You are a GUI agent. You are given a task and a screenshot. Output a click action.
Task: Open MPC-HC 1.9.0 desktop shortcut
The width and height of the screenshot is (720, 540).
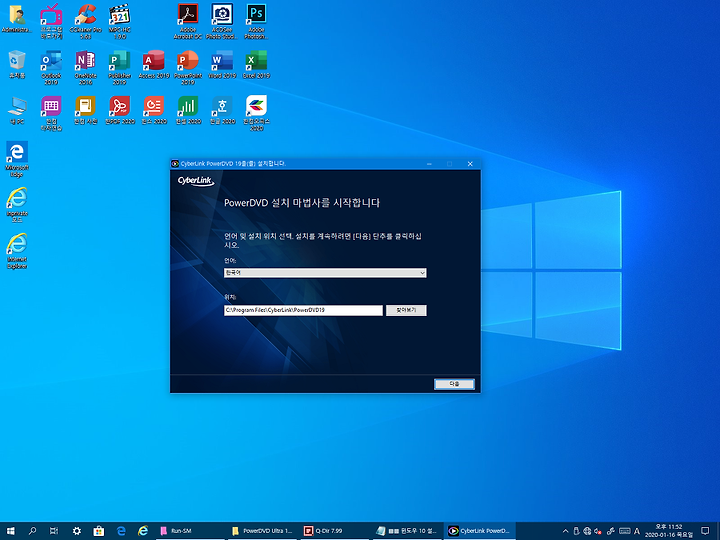click(120, 22)
